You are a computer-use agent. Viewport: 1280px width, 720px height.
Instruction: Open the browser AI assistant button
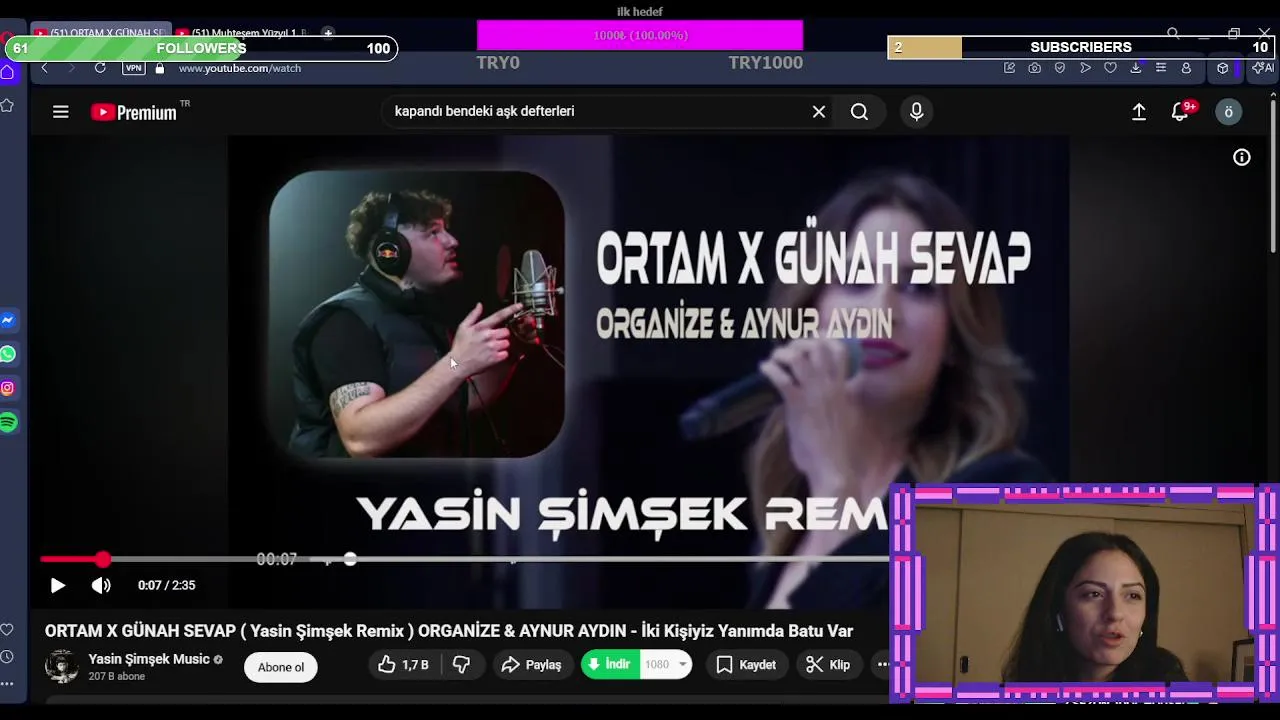(x=1263, y=68)
